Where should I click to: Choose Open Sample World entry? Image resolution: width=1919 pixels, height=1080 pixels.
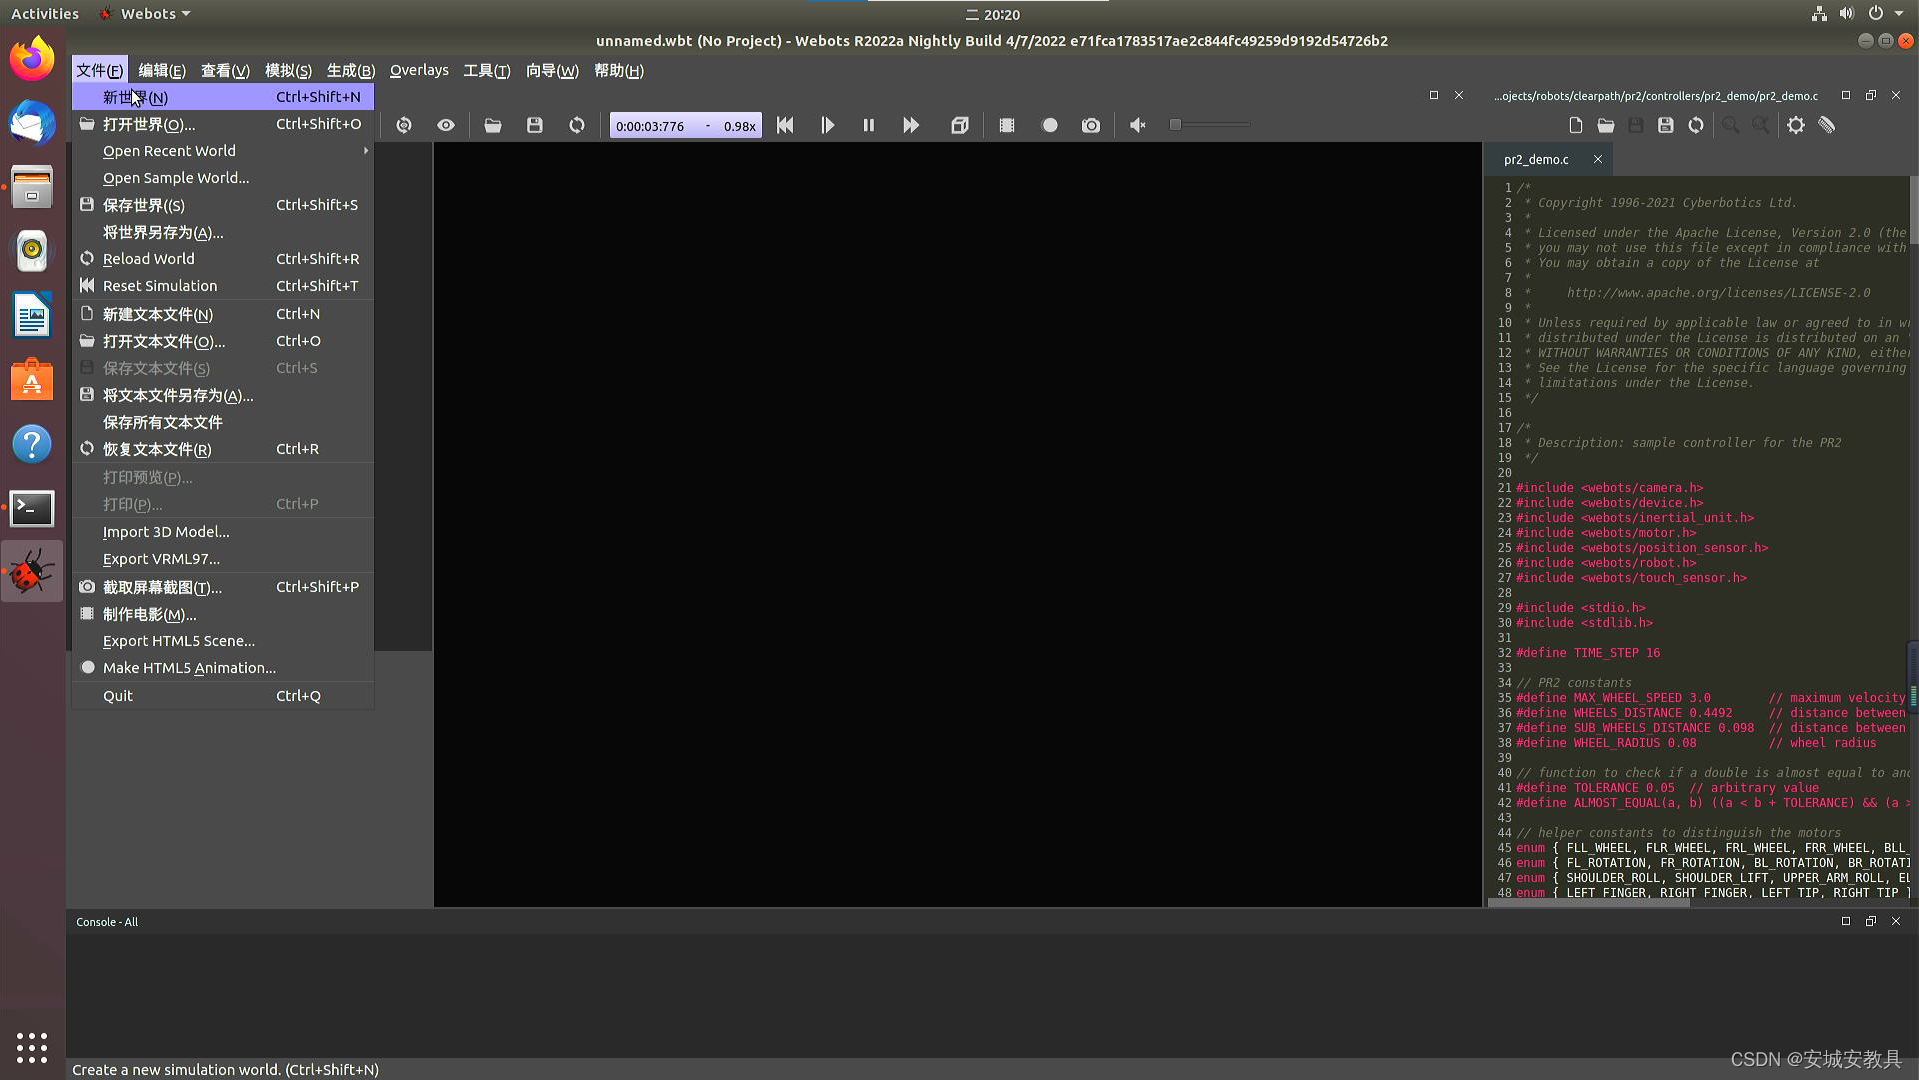point(223,178)
